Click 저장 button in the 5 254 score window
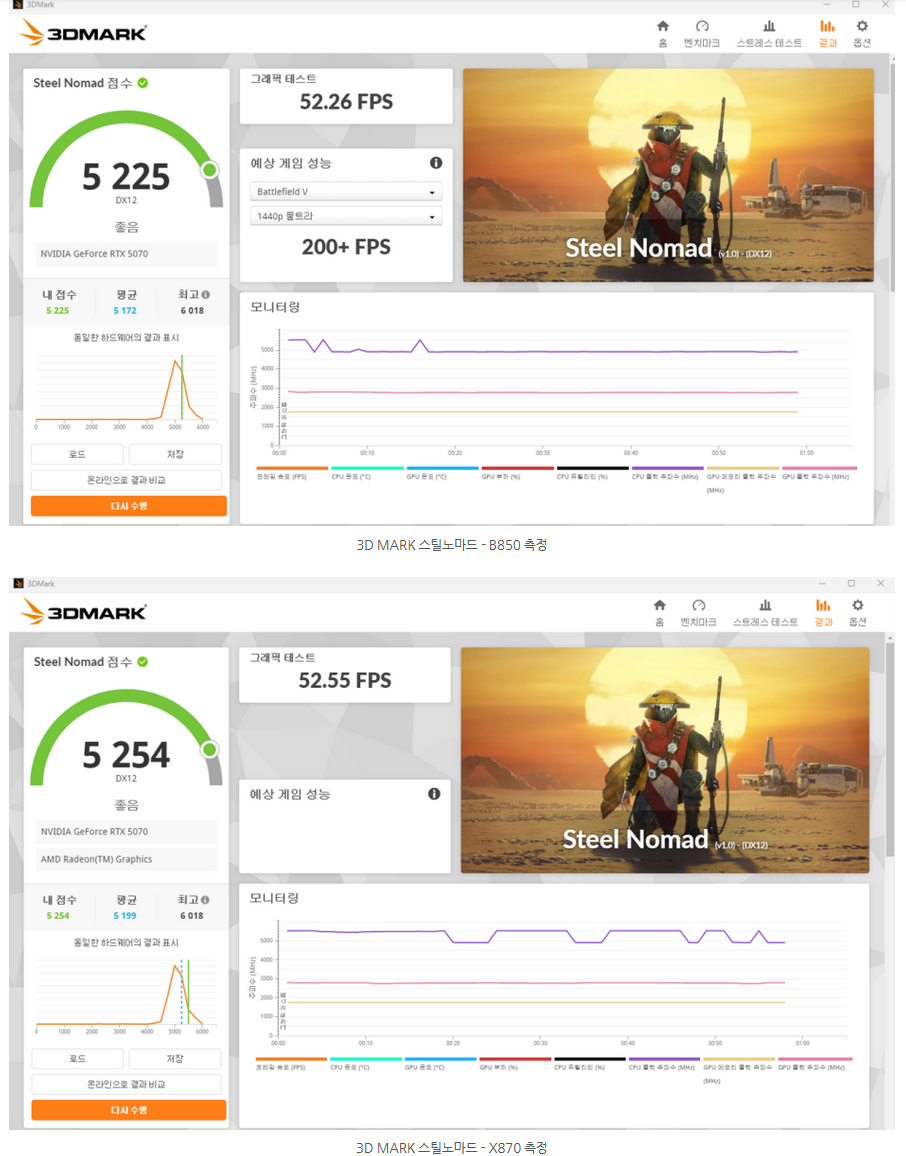This screenshot has height=1156, width=906. click(x=175, y=1059)
